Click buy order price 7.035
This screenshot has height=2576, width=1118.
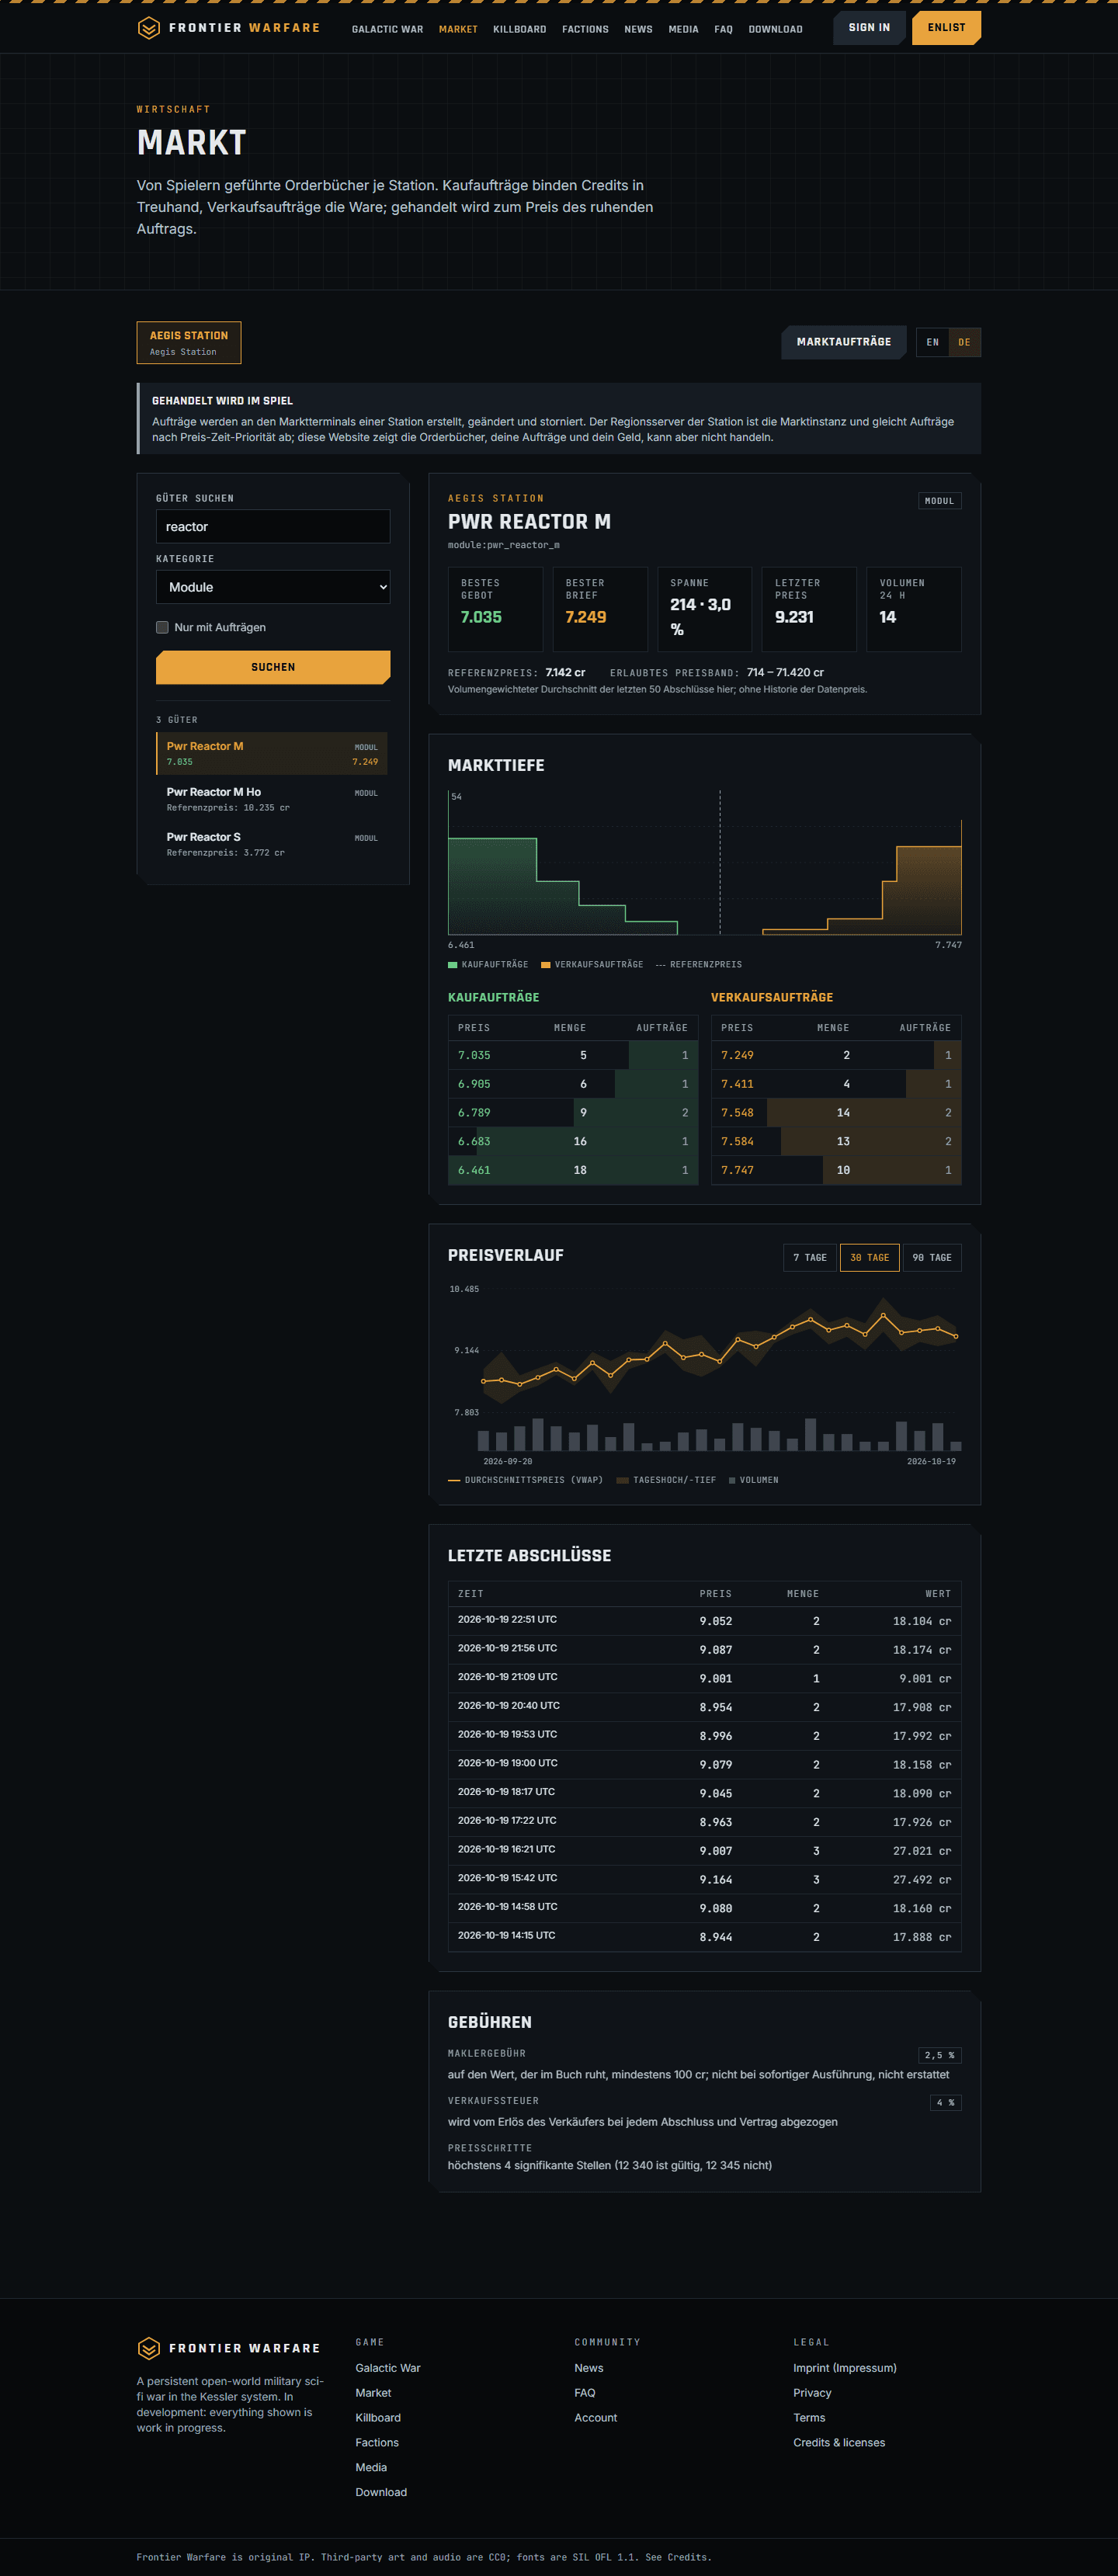tap(474, 1055)
